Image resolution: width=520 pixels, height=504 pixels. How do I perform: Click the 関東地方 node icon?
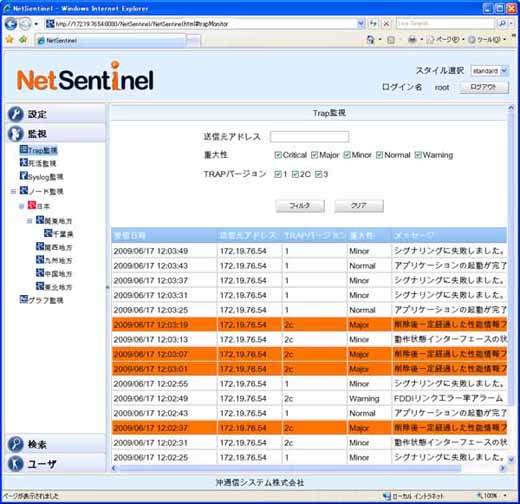coord(40,220)
